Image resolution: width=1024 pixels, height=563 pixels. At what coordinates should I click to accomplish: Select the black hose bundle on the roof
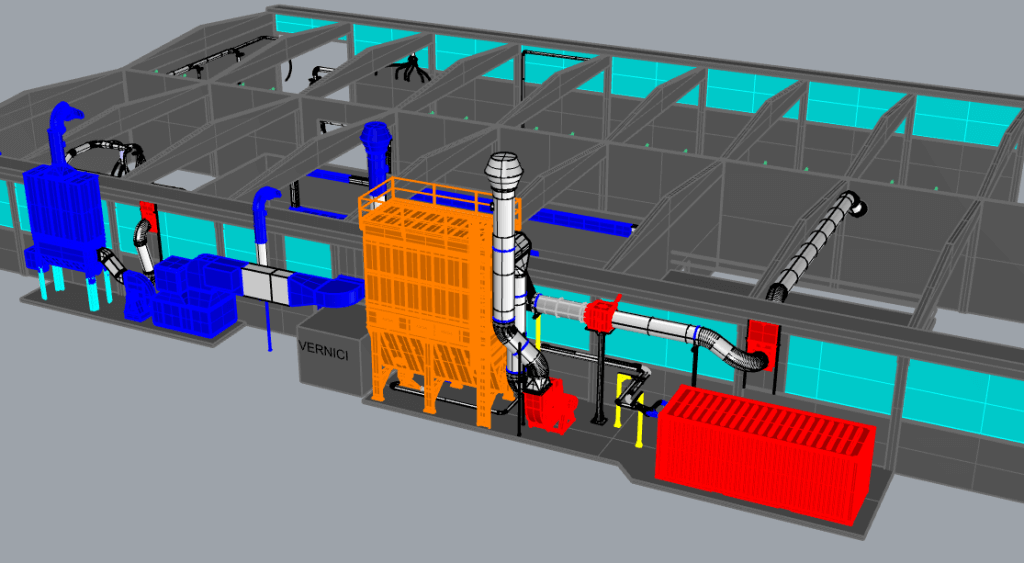click(x=408, y=69)
